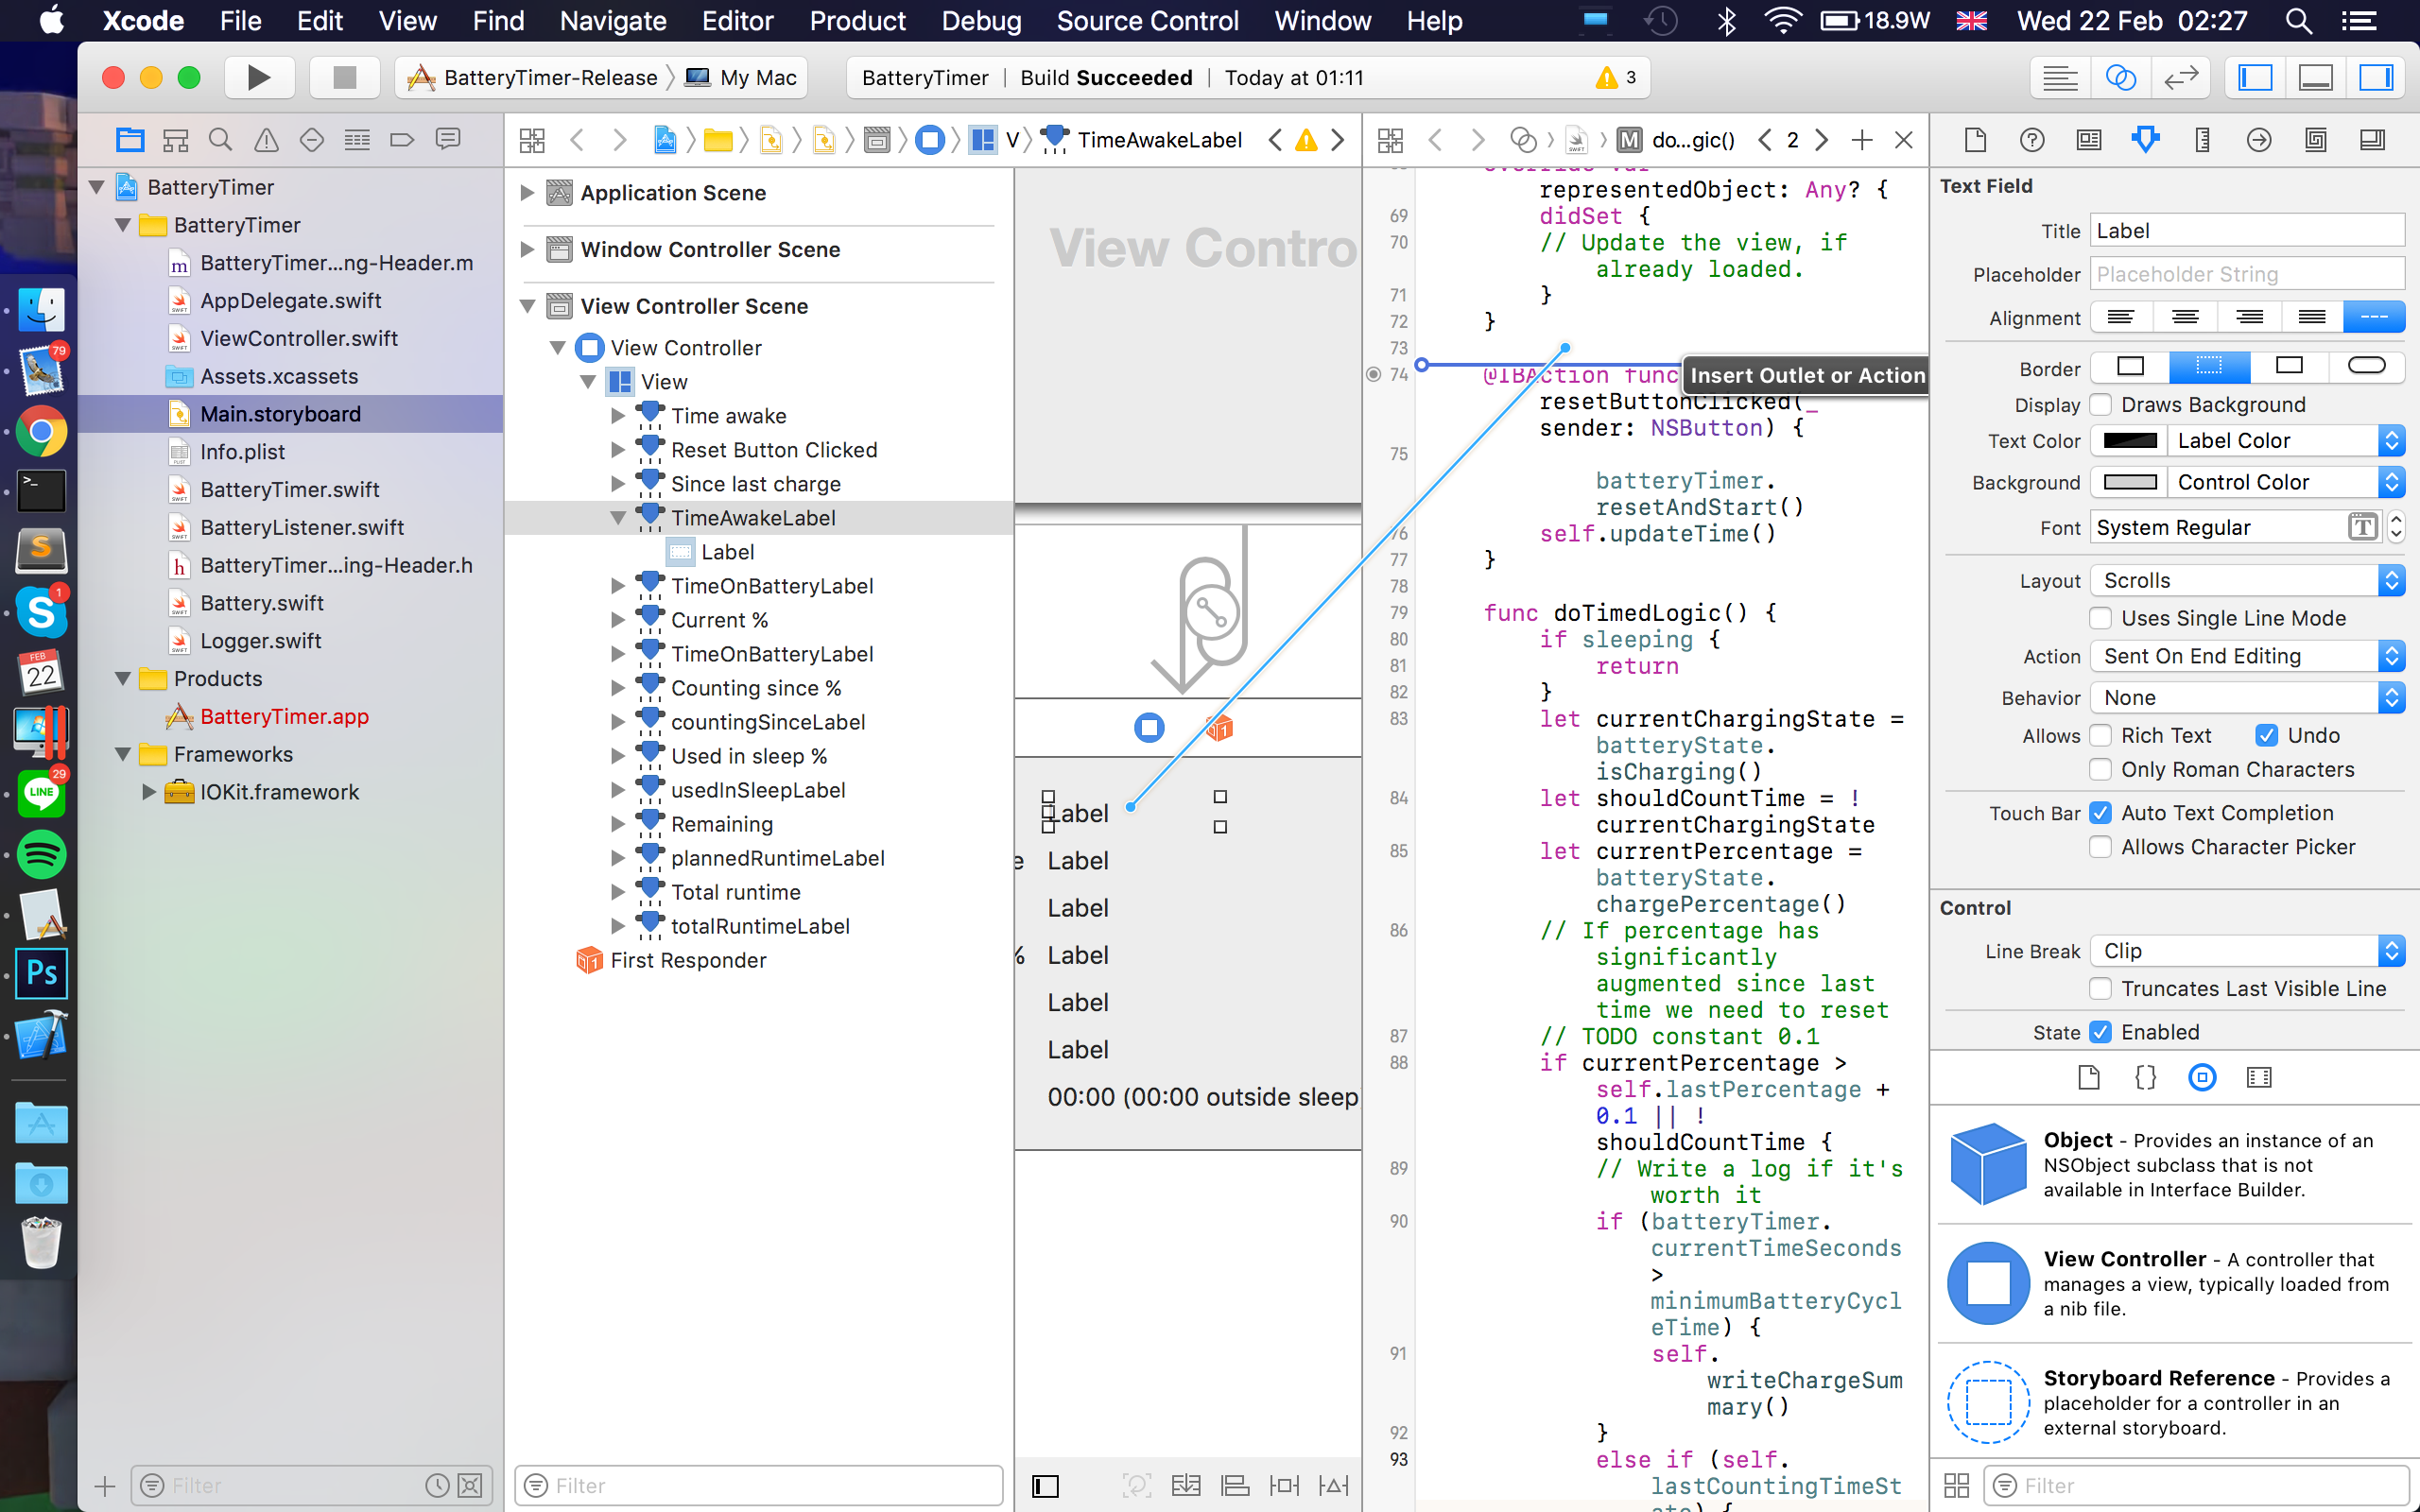
Task: Open the Connections inspector arrow icon
Action: [2258, 140]
